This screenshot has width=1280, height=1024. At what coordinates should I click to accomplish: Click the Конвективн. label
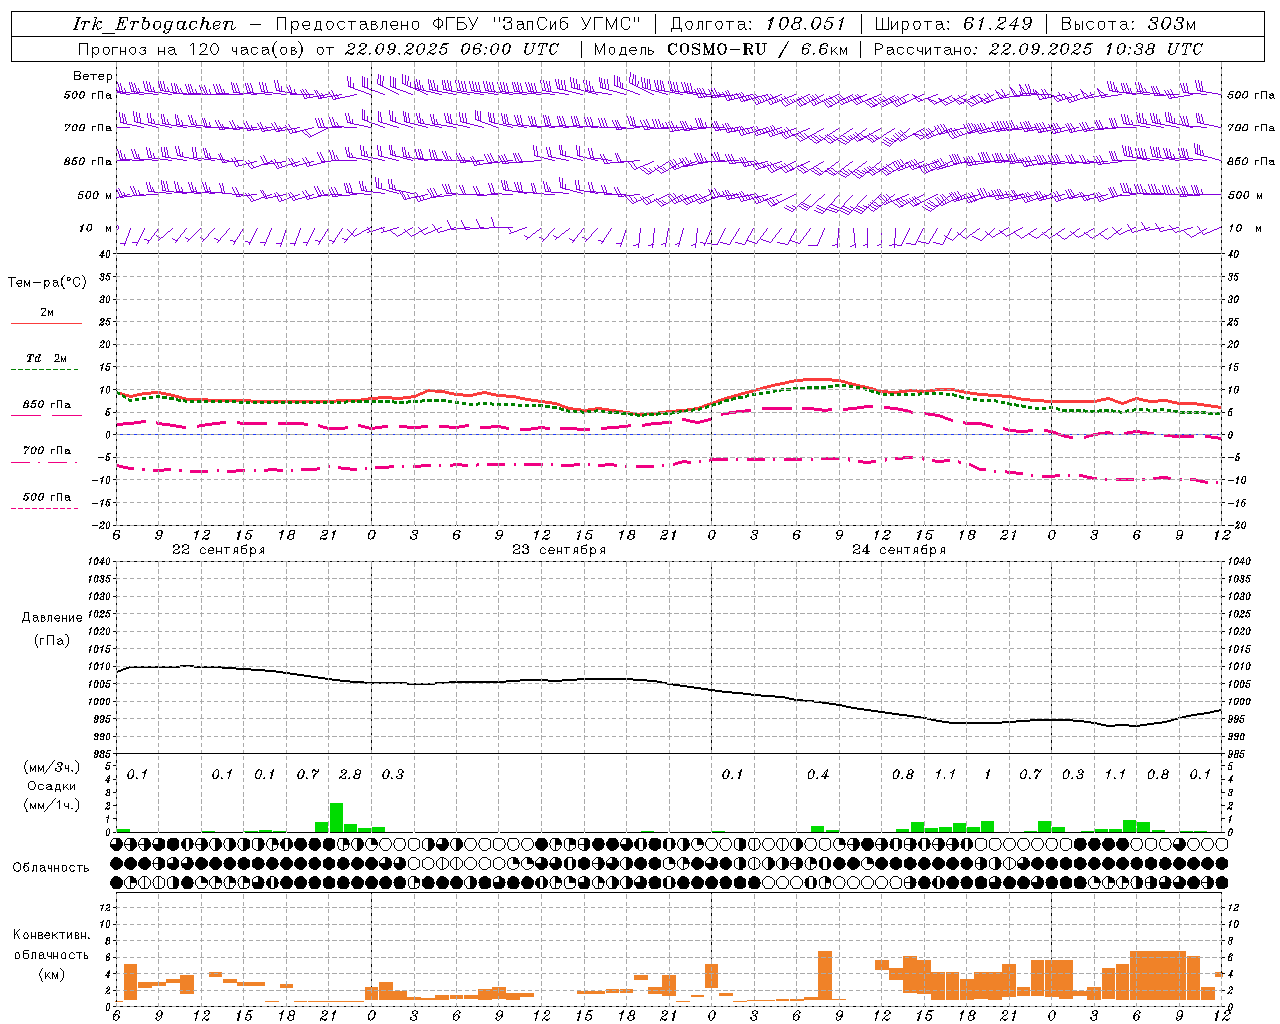click(51, 935)
